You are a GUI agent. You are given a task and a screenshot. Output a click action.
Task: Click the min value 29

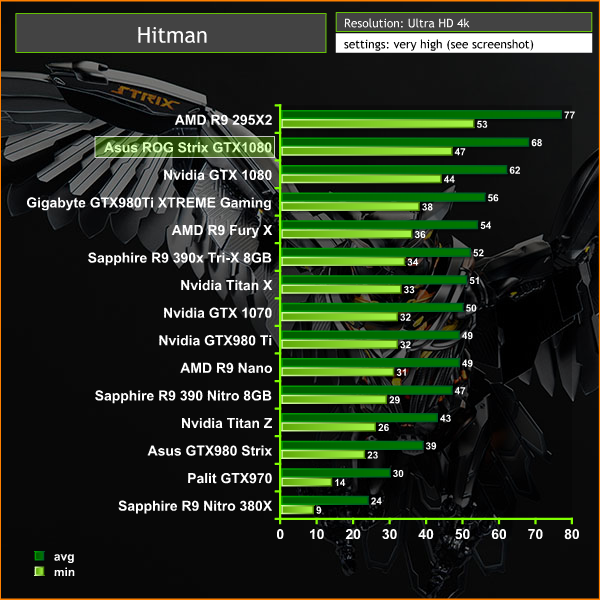[394, 400]
